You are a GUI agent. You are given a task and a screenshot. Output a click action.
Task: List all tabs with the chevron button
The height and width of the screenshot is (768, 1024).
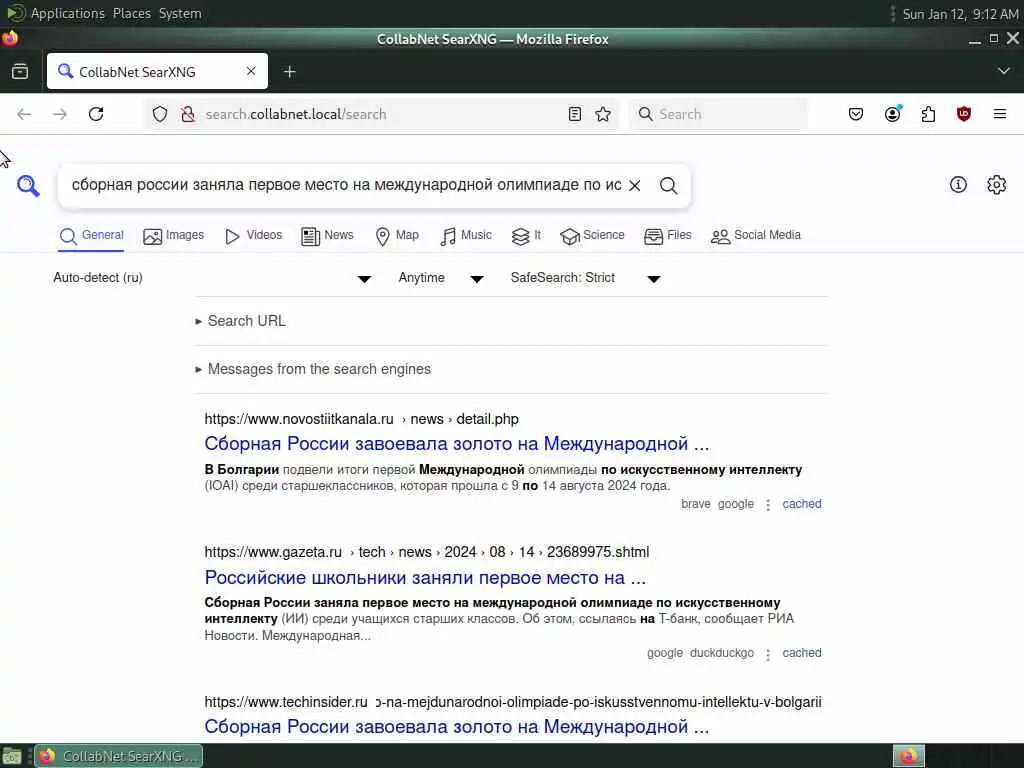[1004, 71]
